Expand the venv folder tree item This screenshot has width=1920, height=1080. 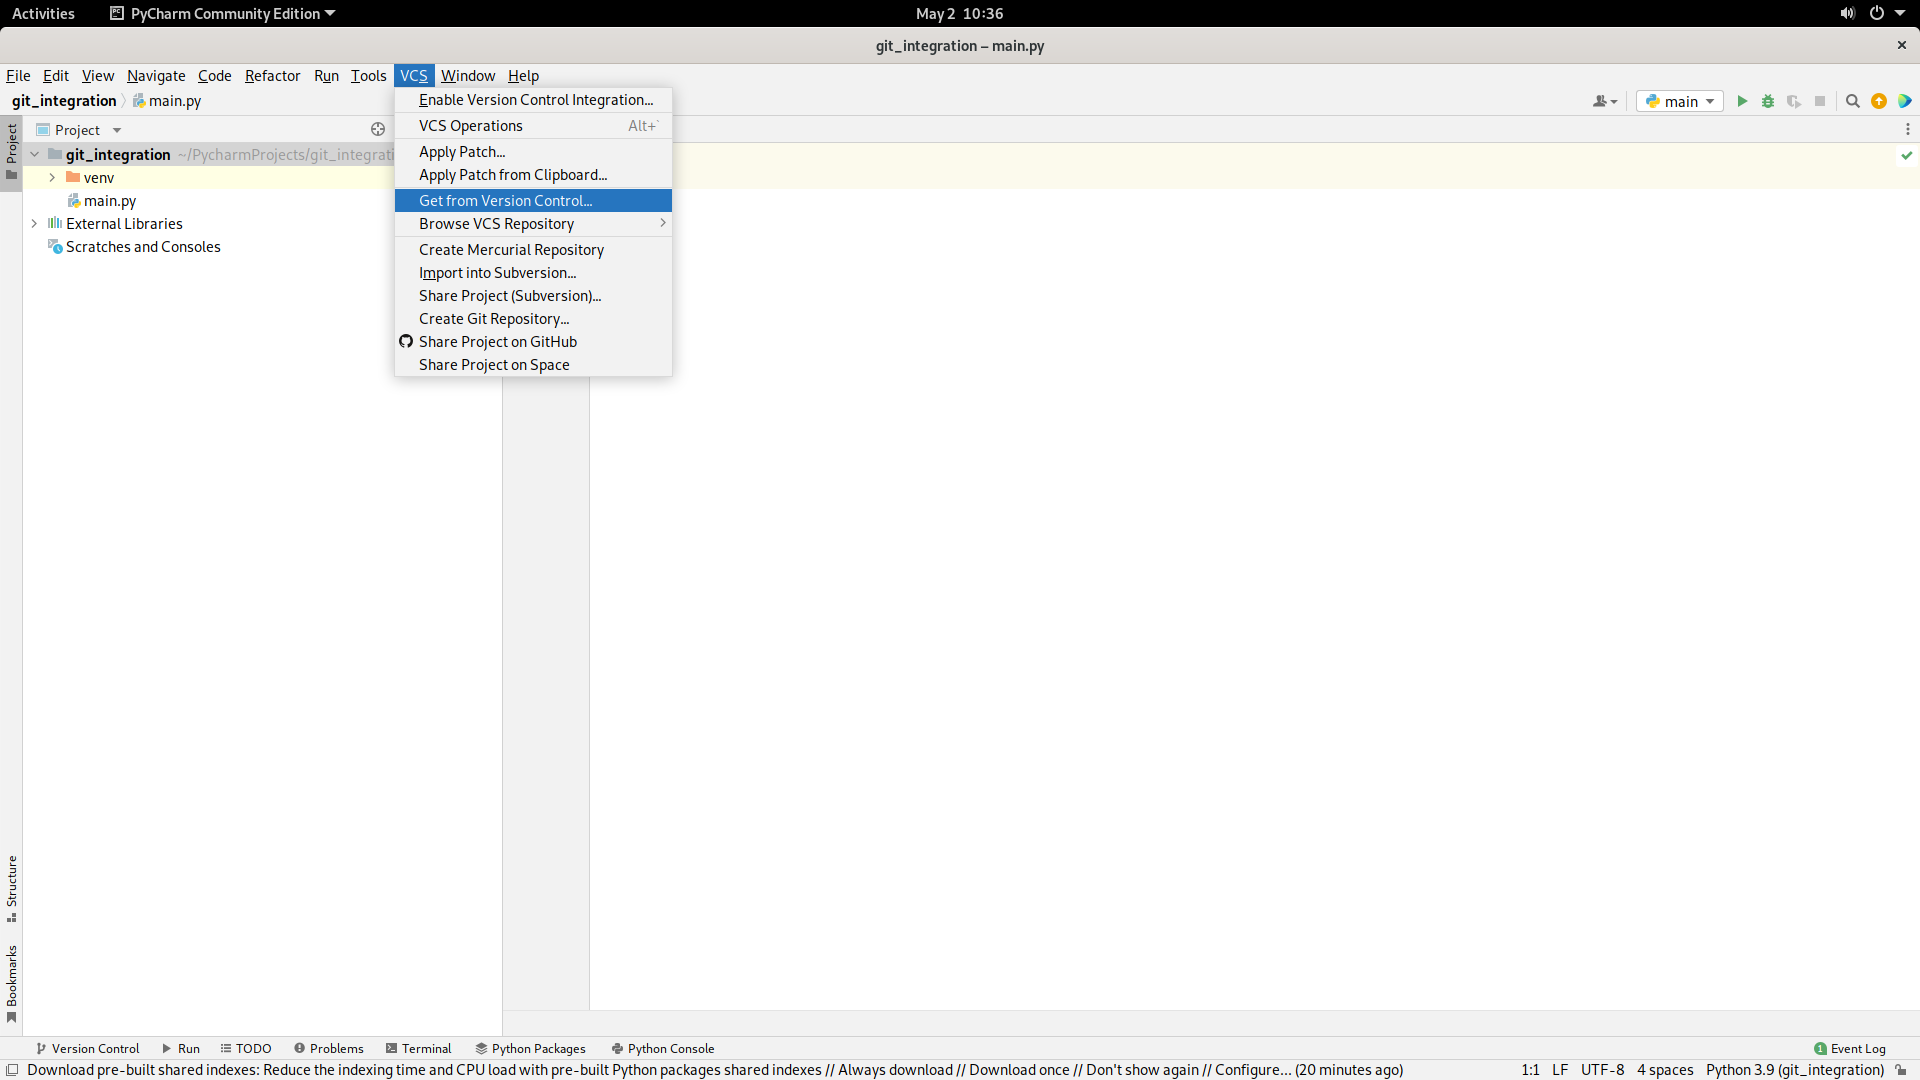51,177
